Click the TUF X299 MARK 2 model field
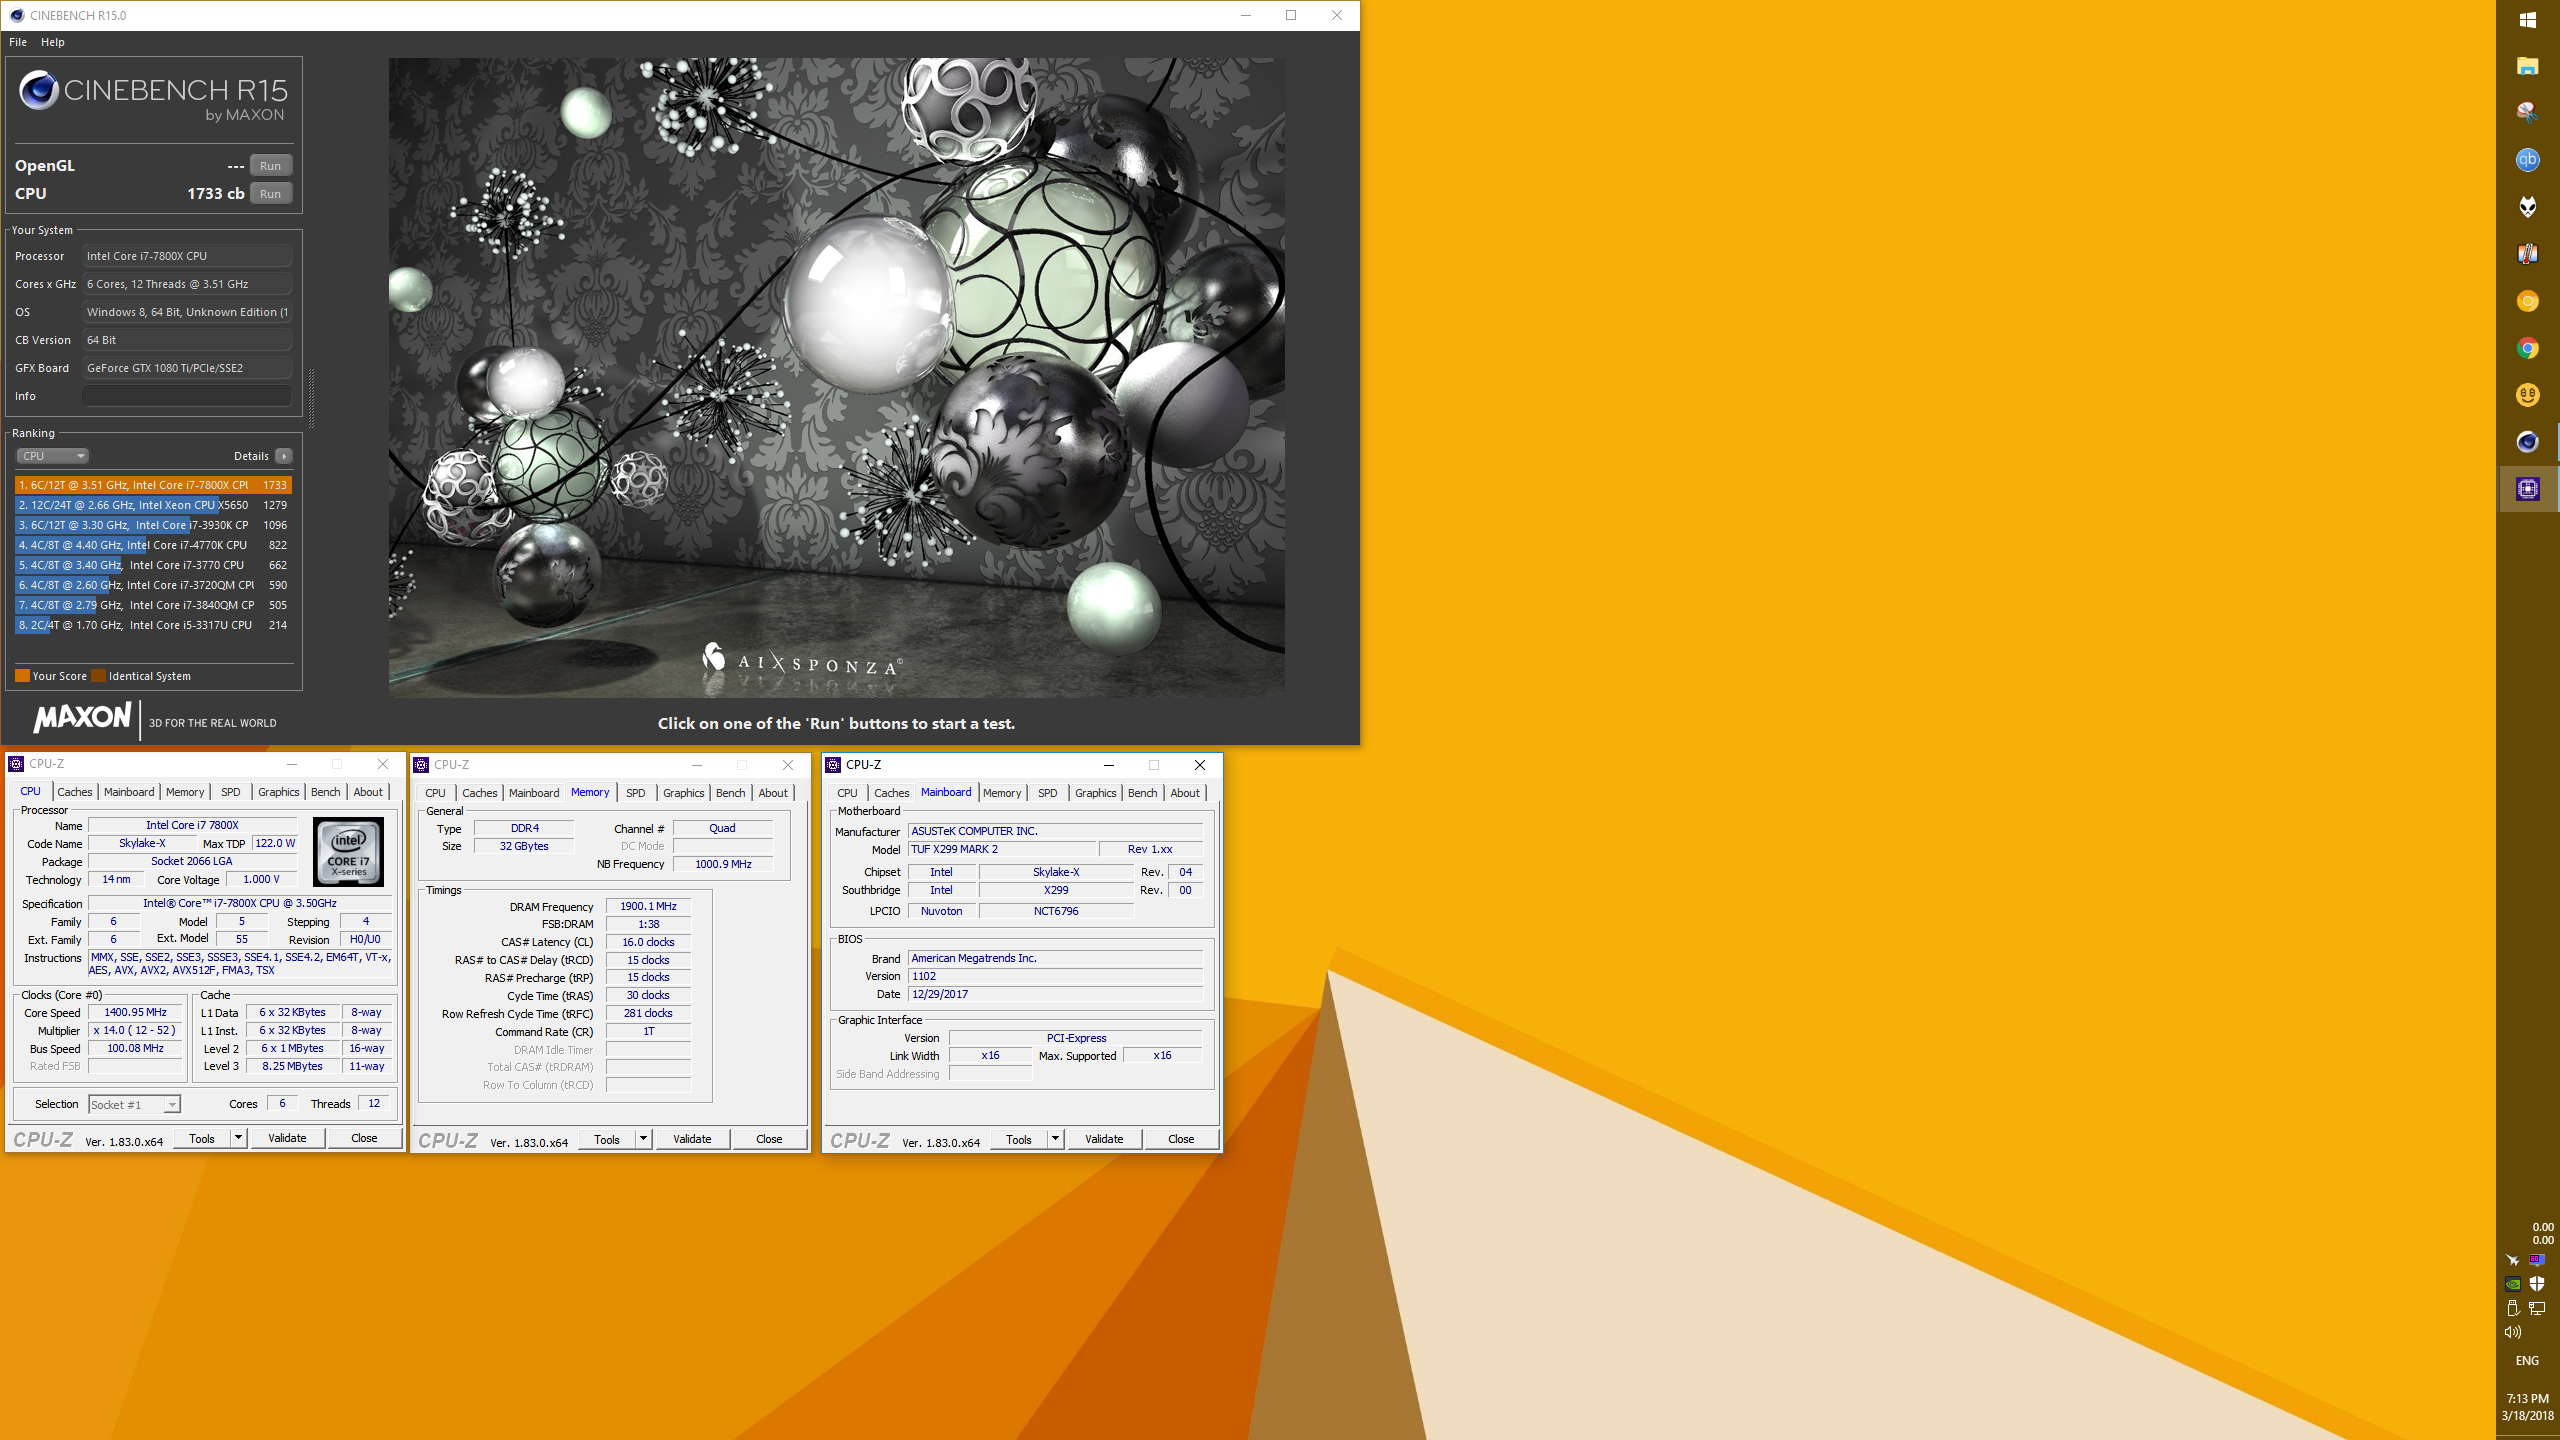The width and height of the screenshot is (2560, 1440). click(1002, 849)
